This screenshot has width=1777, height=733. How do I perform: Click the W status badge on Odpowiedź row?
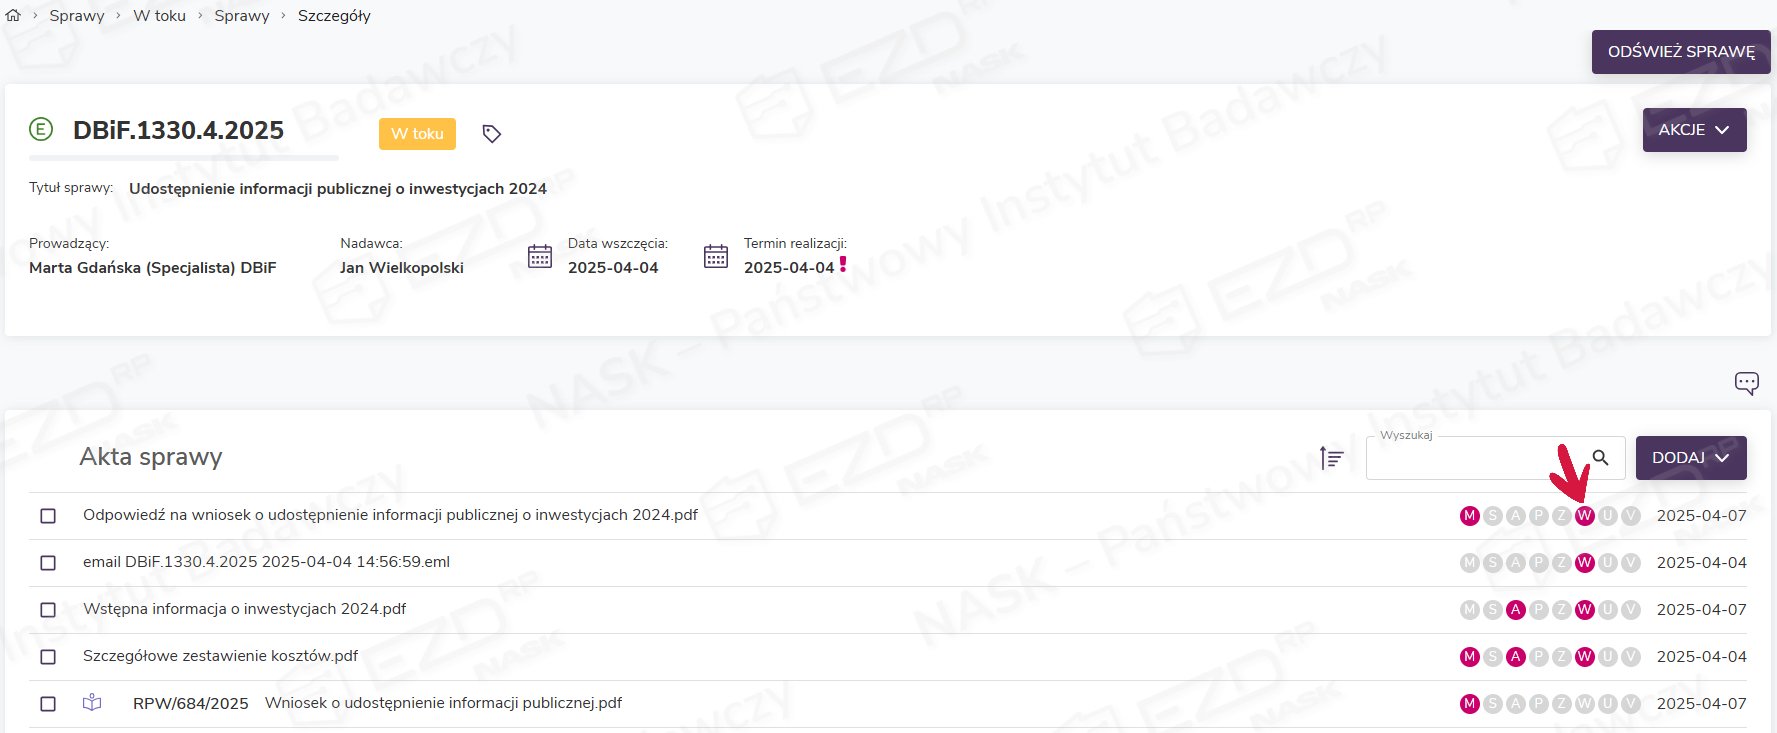1584,516
